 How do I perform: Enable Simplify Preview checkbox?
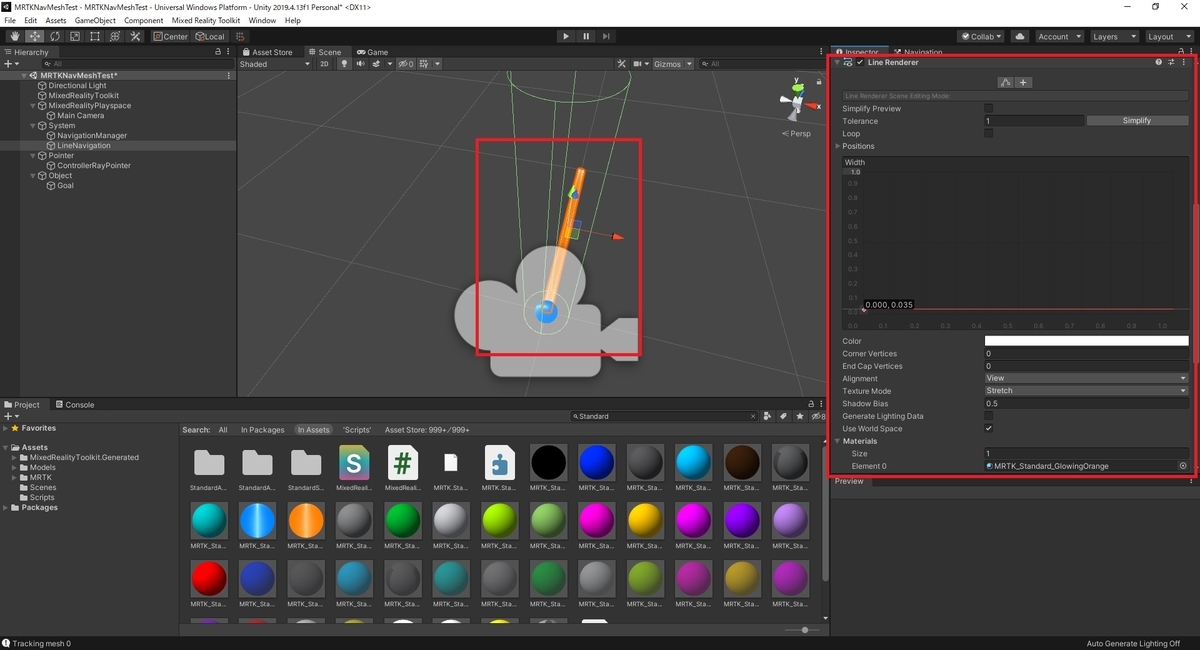click(x=989, y=108)
